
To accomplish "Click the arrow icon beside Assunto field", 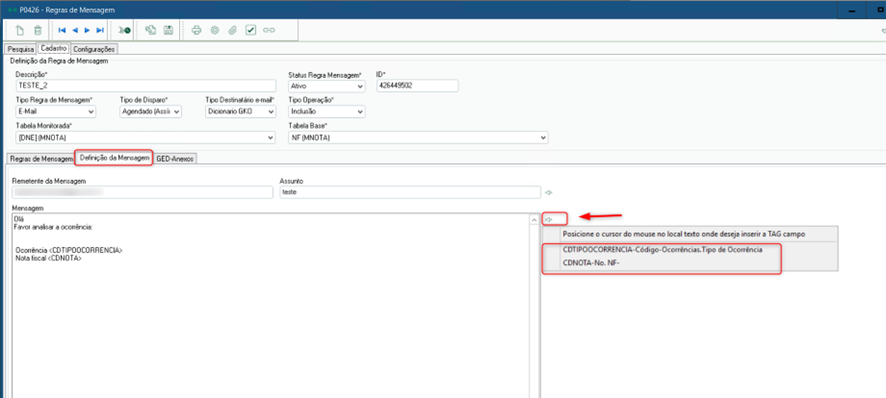I will pyautogui.click(x=548, y=193).
